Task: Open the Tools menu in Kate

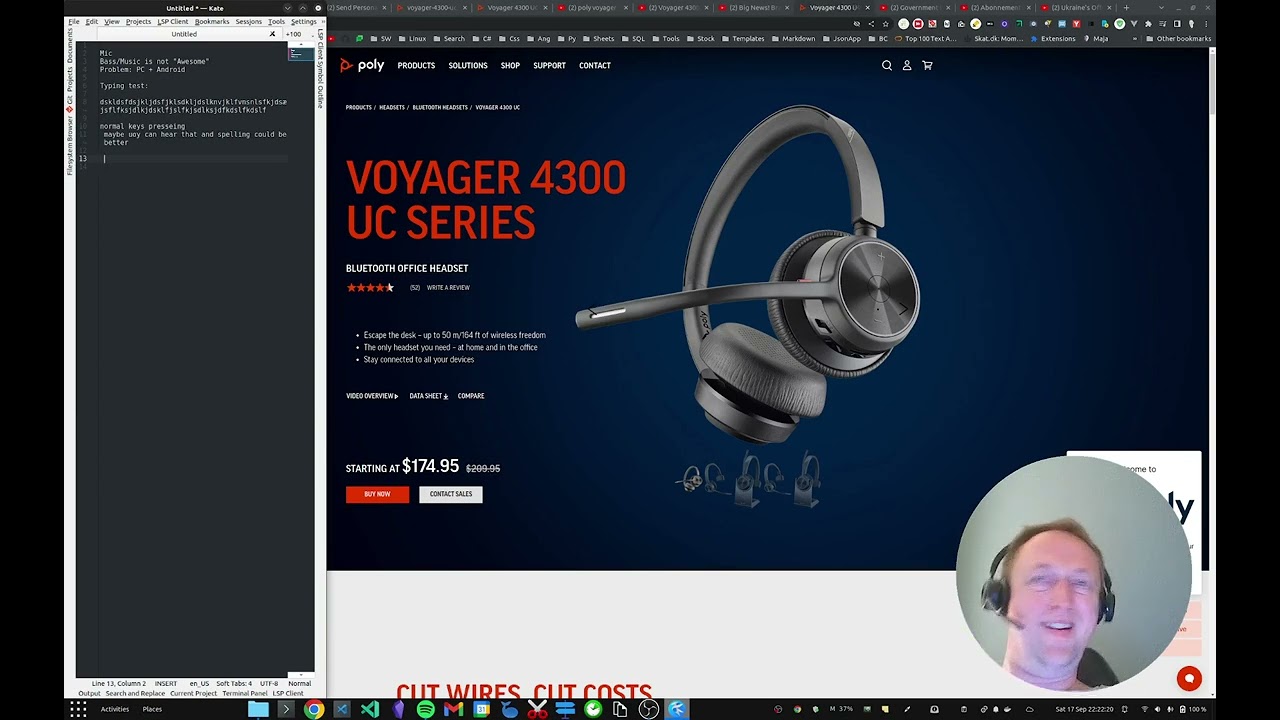Action: 276,21
